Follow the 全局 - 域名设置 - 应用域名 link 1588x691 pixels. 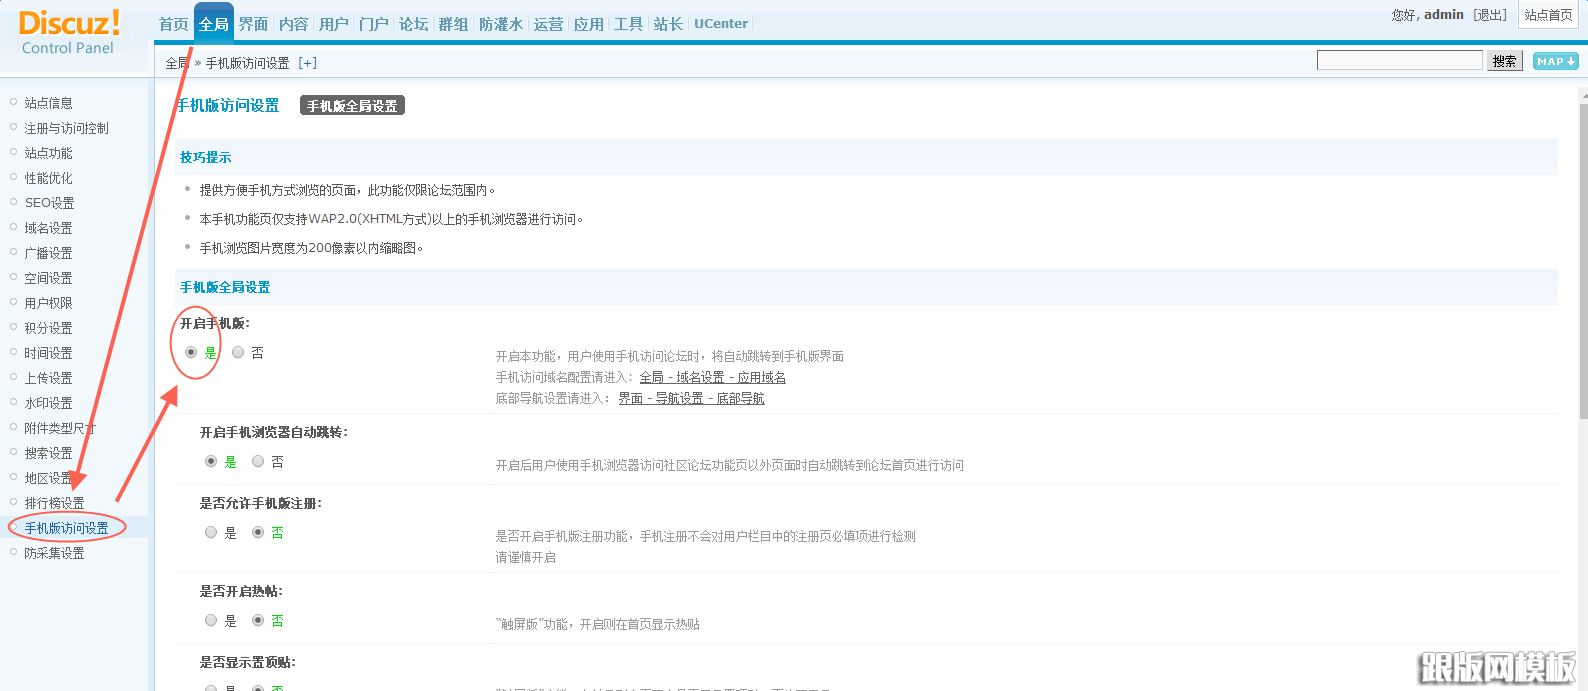(x=712, y=377)
